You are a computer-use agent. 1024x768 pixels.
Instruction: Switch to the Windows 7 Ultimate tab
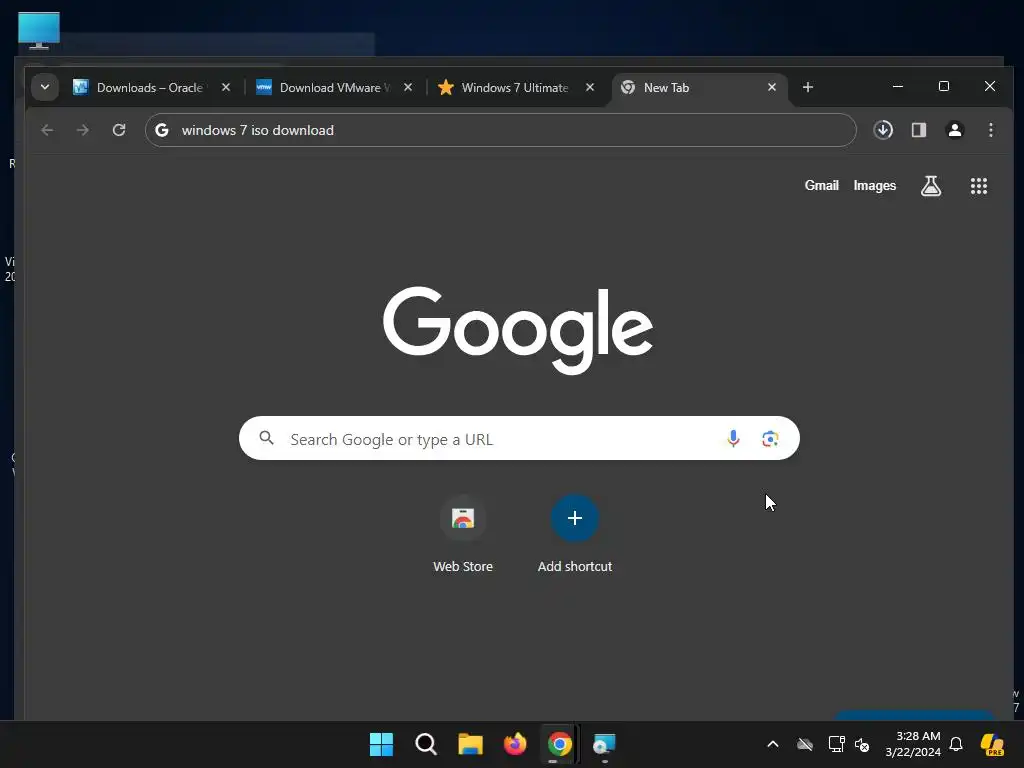tap(516, 88)
